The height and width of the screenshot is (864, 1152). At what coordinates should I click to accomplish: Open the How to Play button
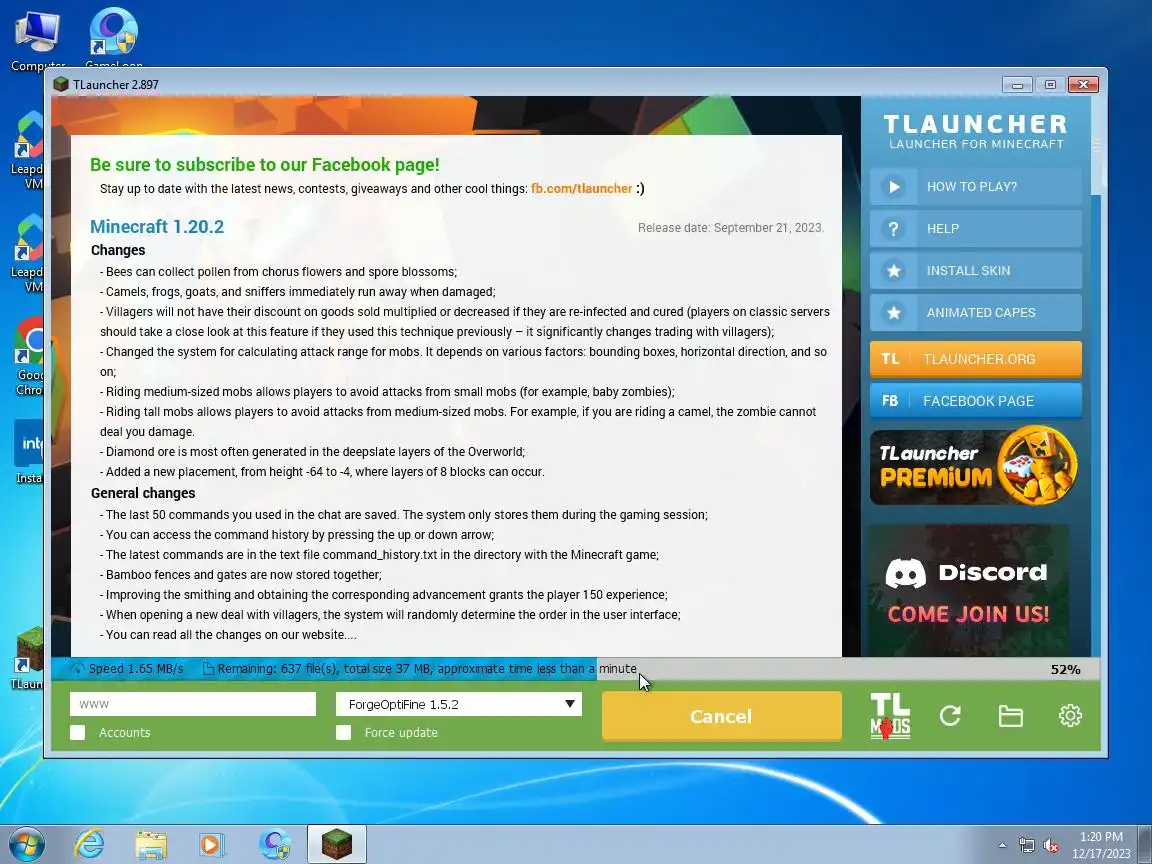[x=976, y=187]
